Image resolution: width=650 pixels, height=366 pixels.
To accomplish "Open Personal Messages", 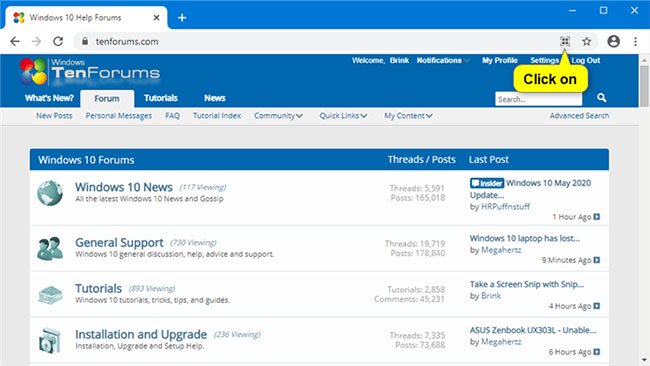I will (x=119, y=116).
